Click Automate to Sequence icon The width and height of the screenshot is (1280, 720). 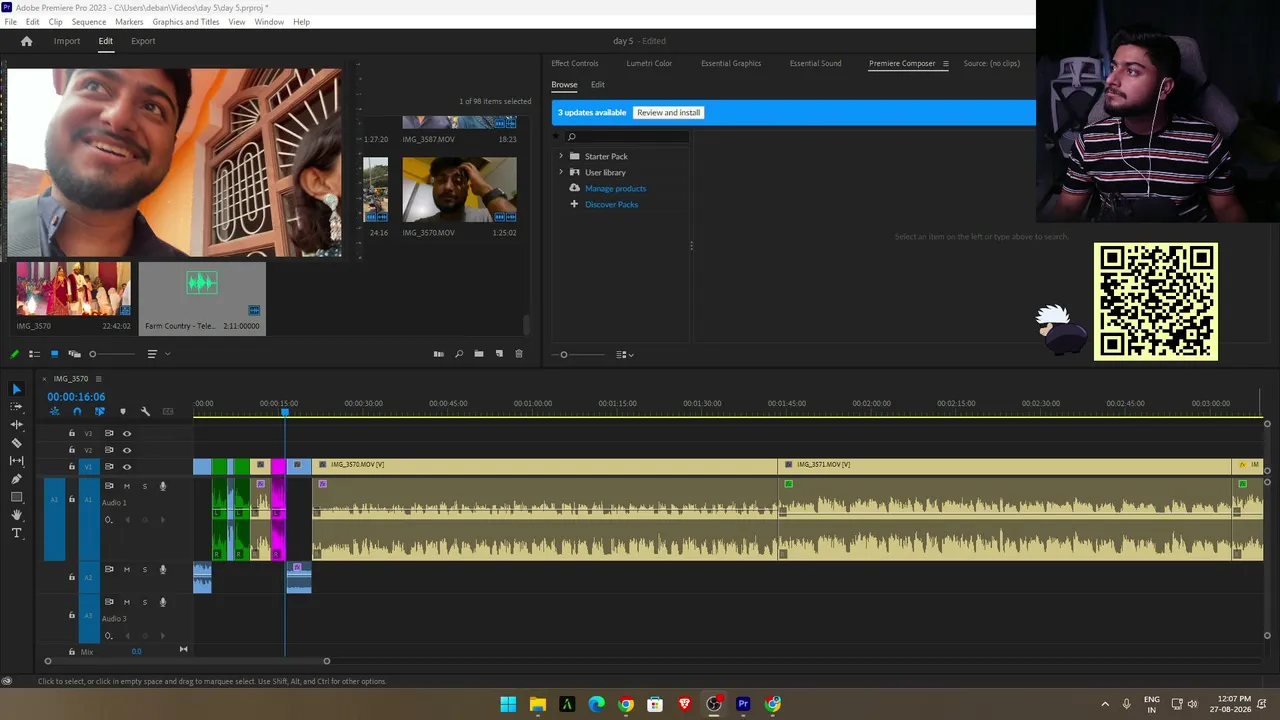(438, 354)
